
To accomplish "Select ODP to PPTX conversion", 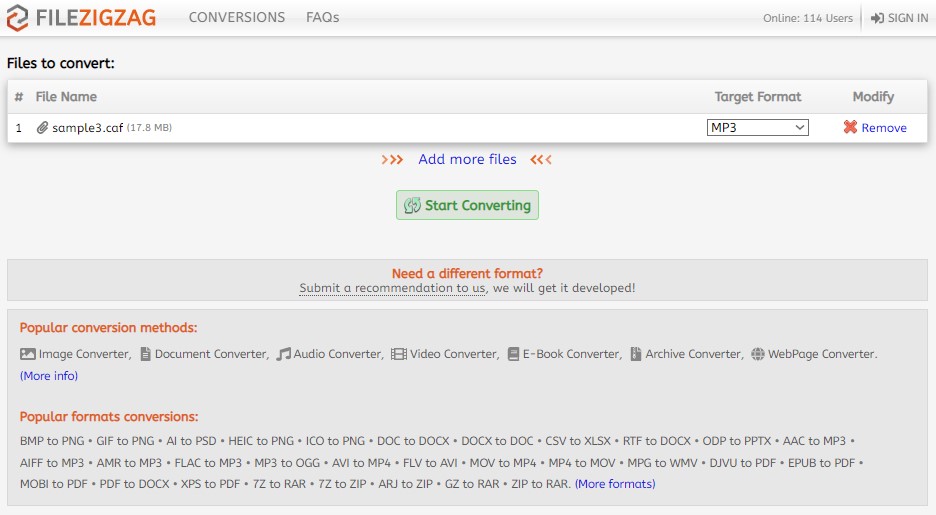I will [x=737, y=441].
